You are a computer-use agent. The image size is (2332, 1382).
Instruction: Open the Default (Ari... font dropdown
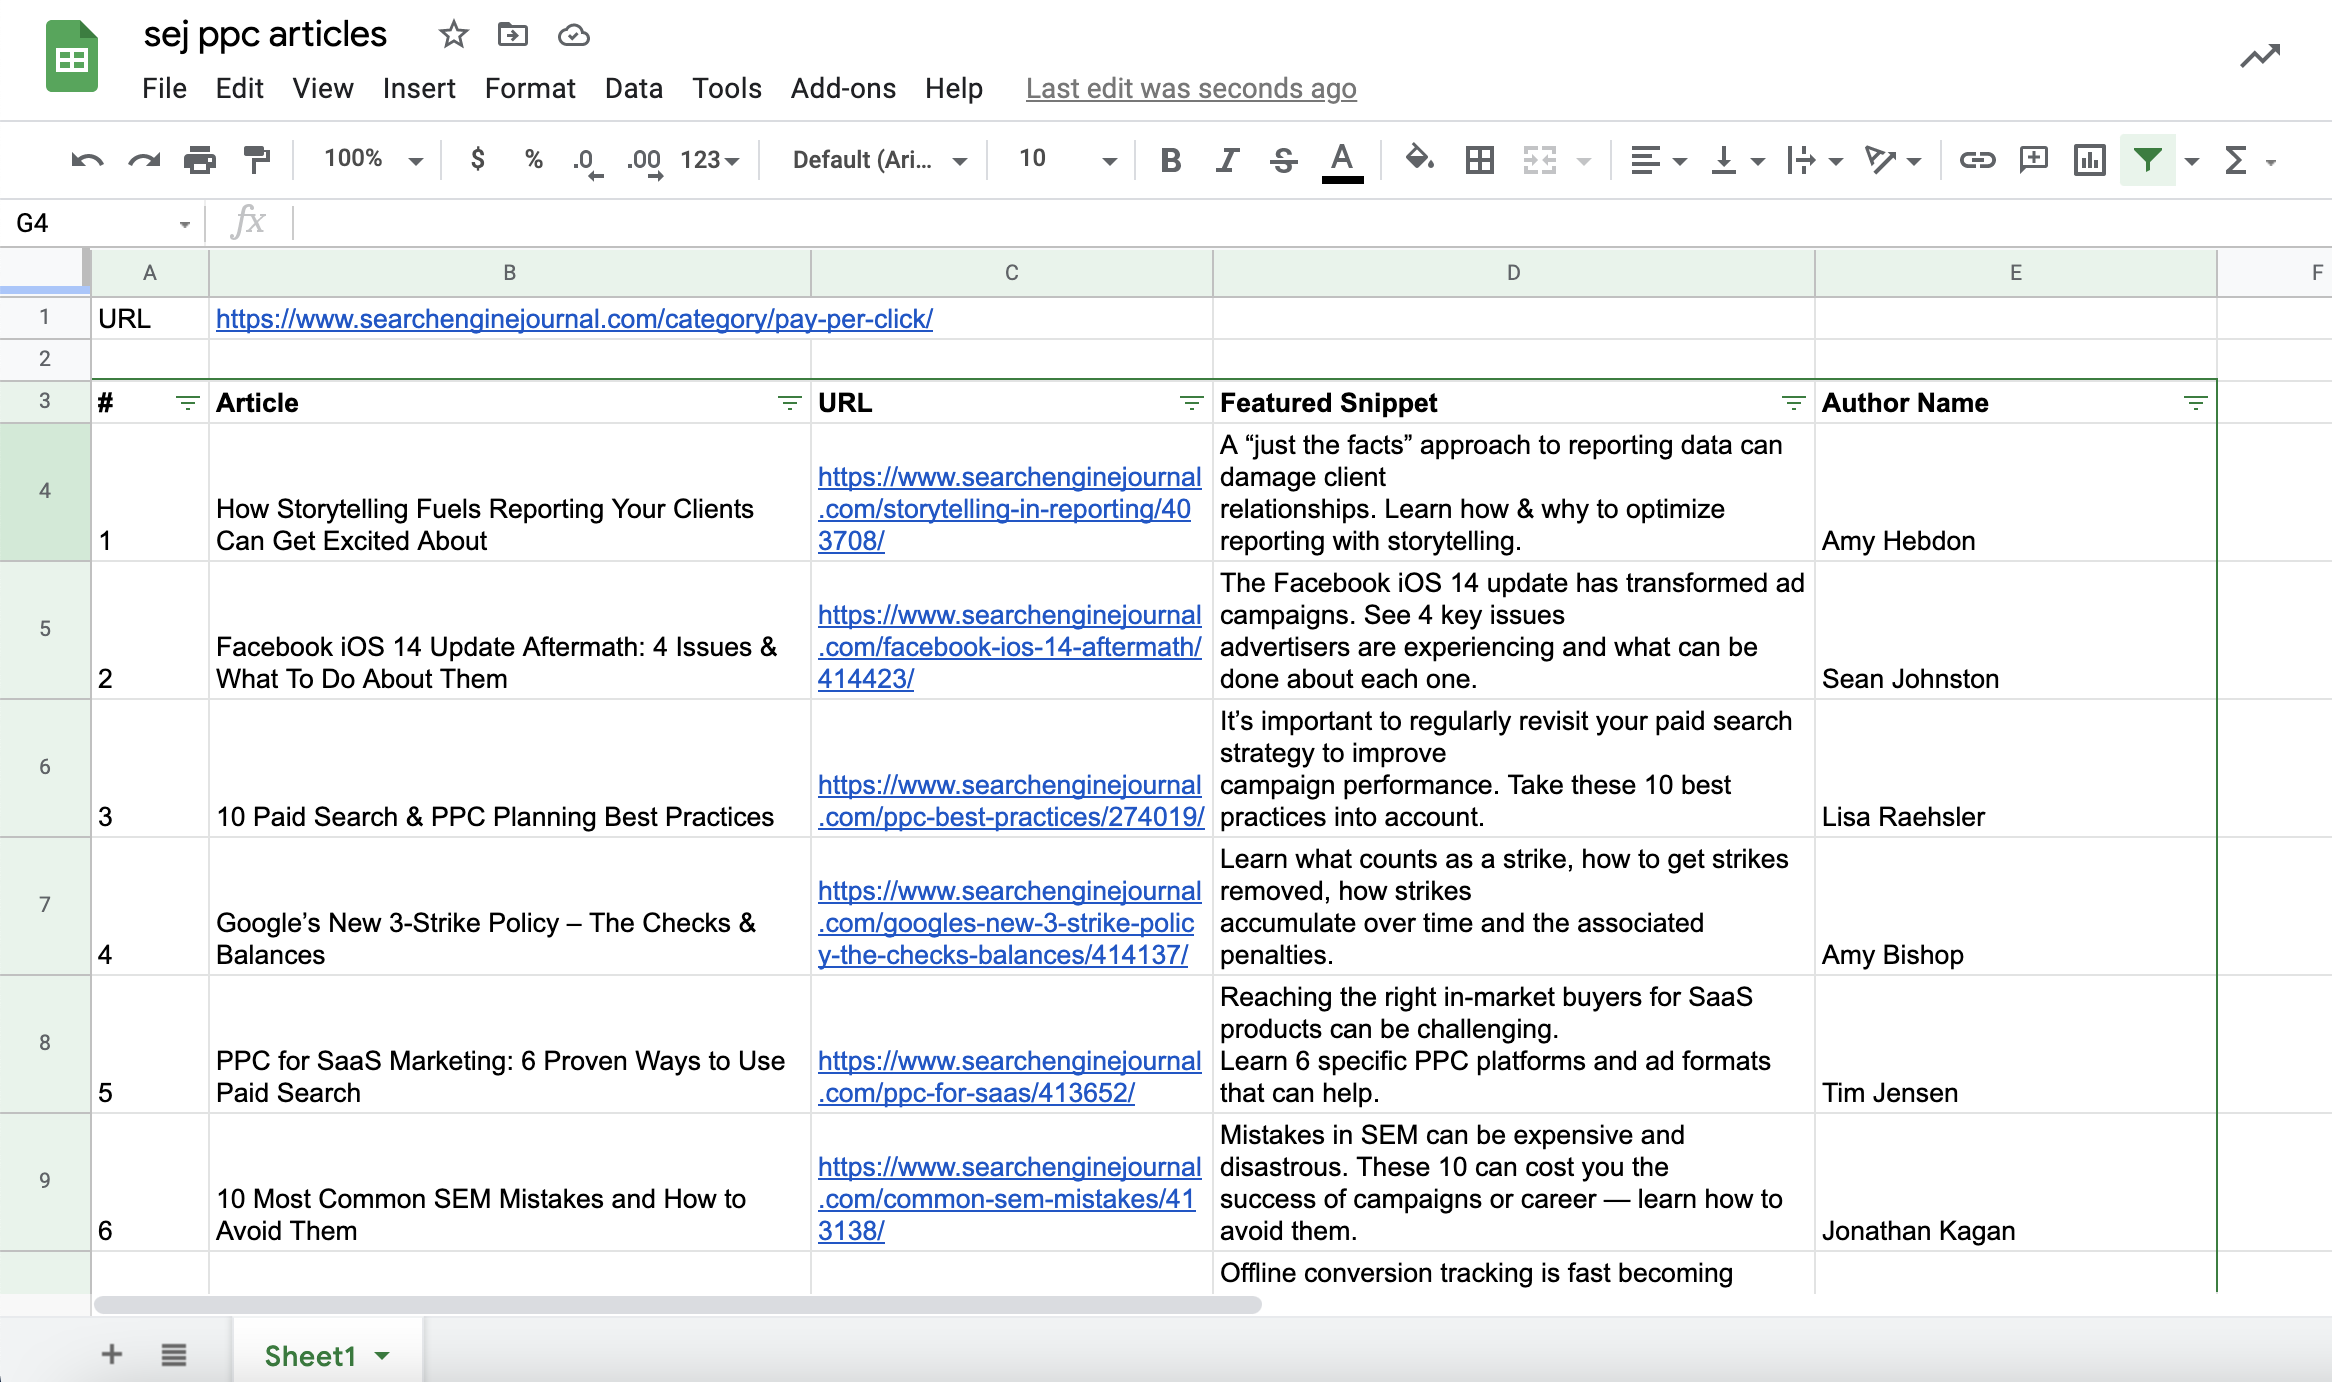point(880,160)
